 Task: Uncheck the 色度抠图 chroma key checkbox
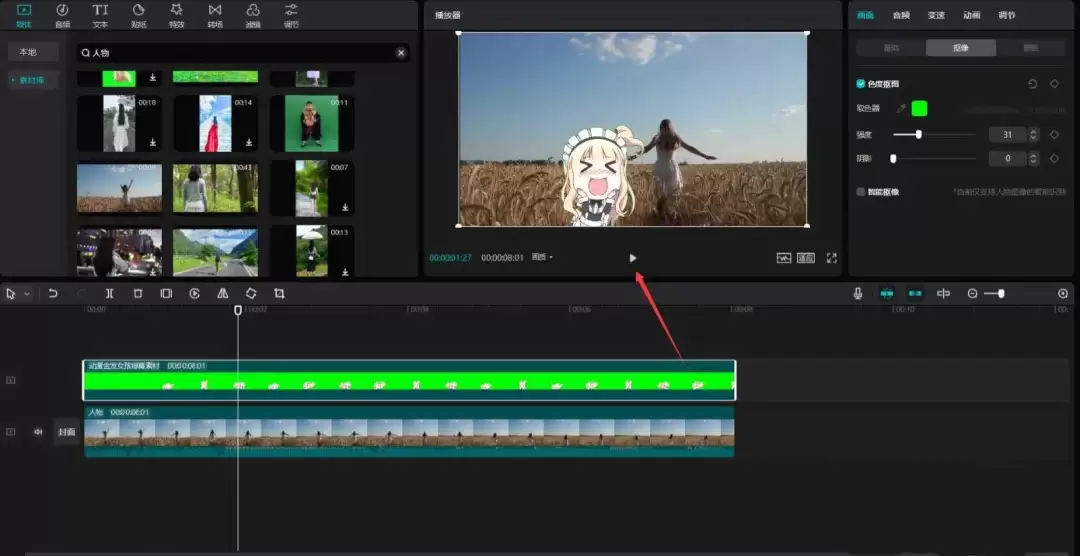(x=861, y=84)
